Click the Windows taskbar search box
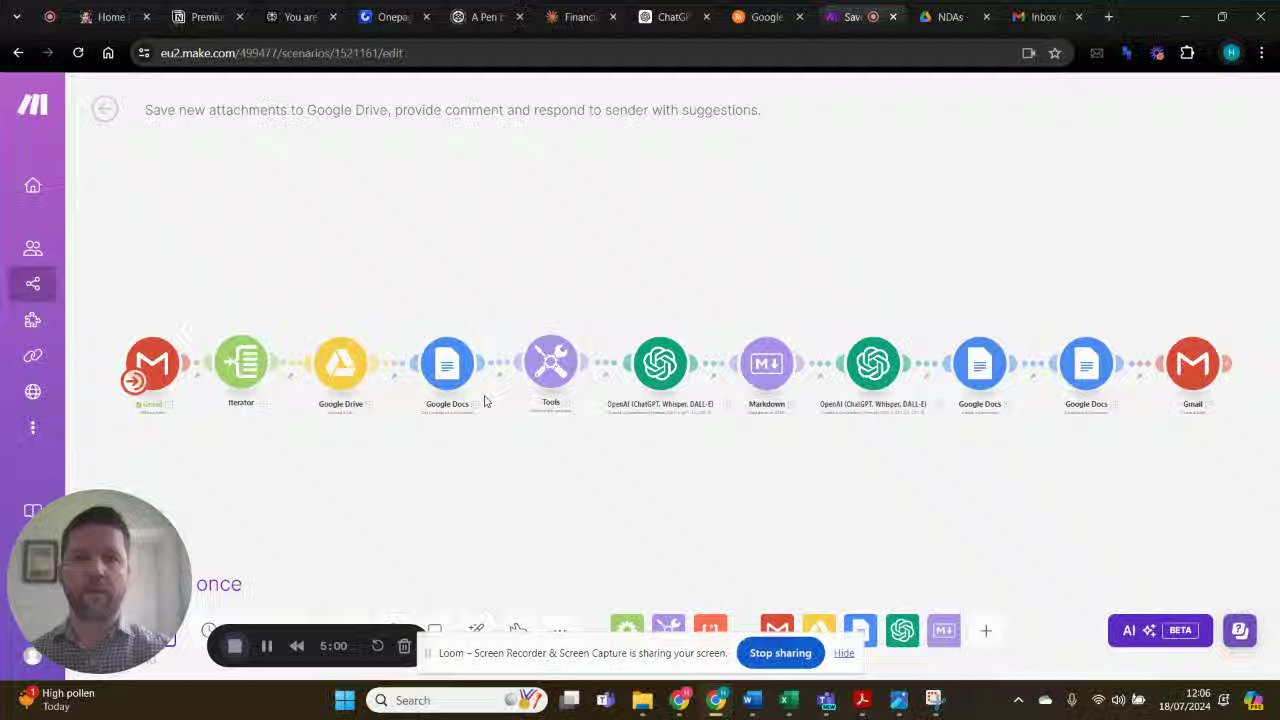 [458, 700]
